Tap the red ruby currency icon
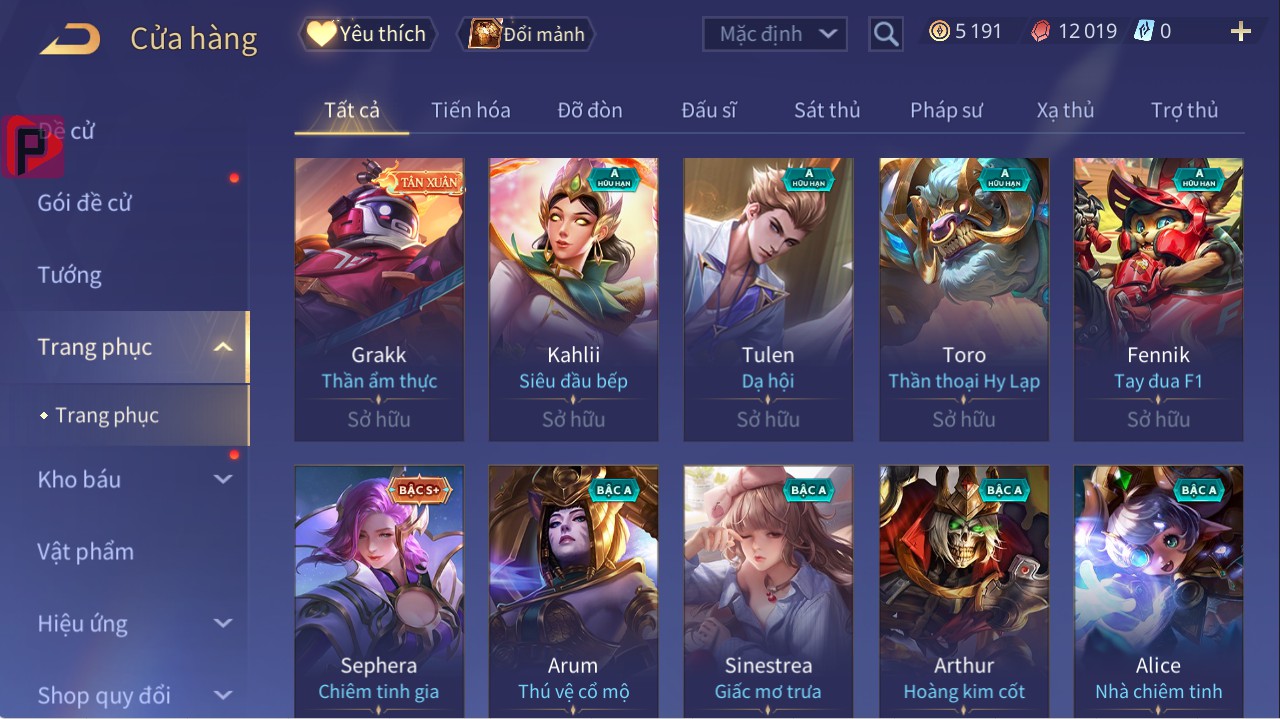The width and height of the screenshot is (1280, 719). pos(1041,31)
